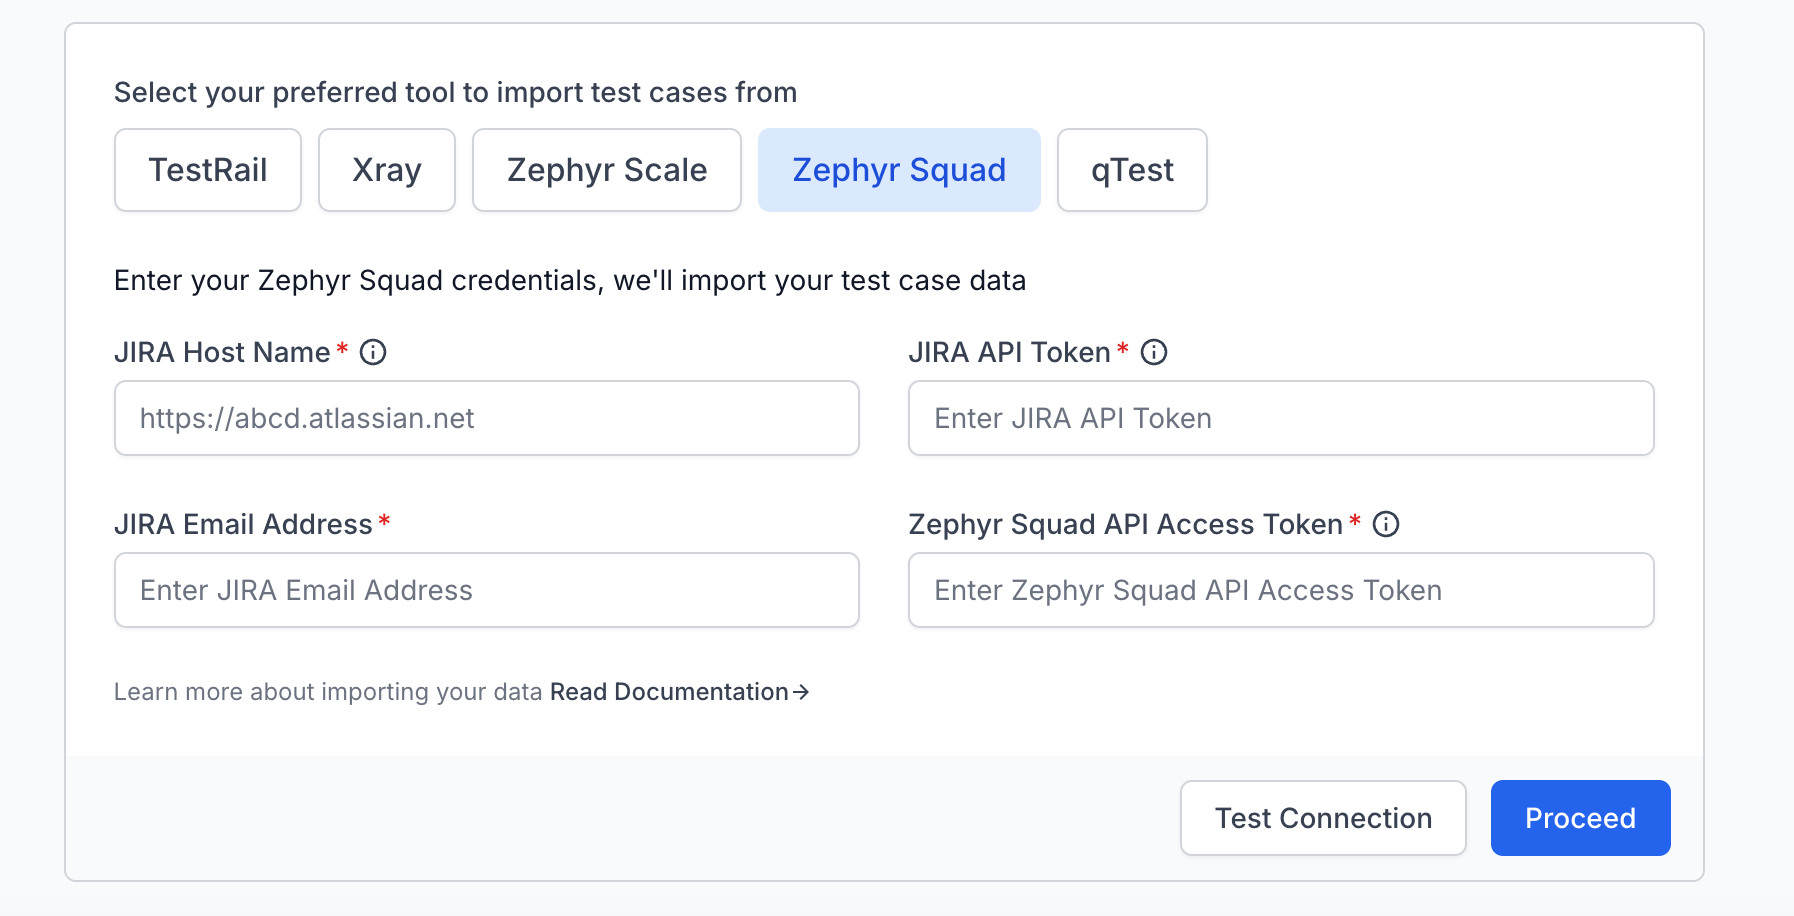Open the Read Documentation link
This screenshot has width=1794, height=916.
(680, 692)
